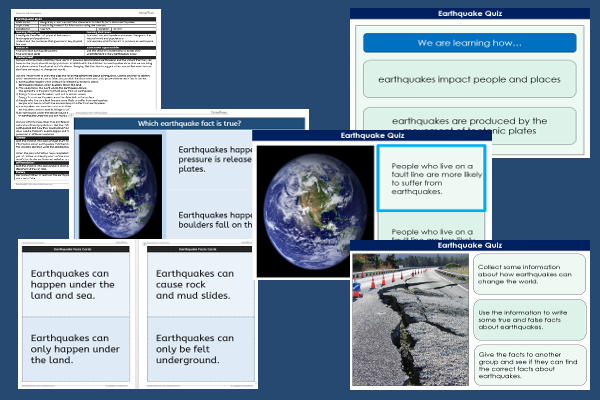The width and height of the screenshot is (600, 400).
Task: Open the cracked road photo
Action: [410, 319]
